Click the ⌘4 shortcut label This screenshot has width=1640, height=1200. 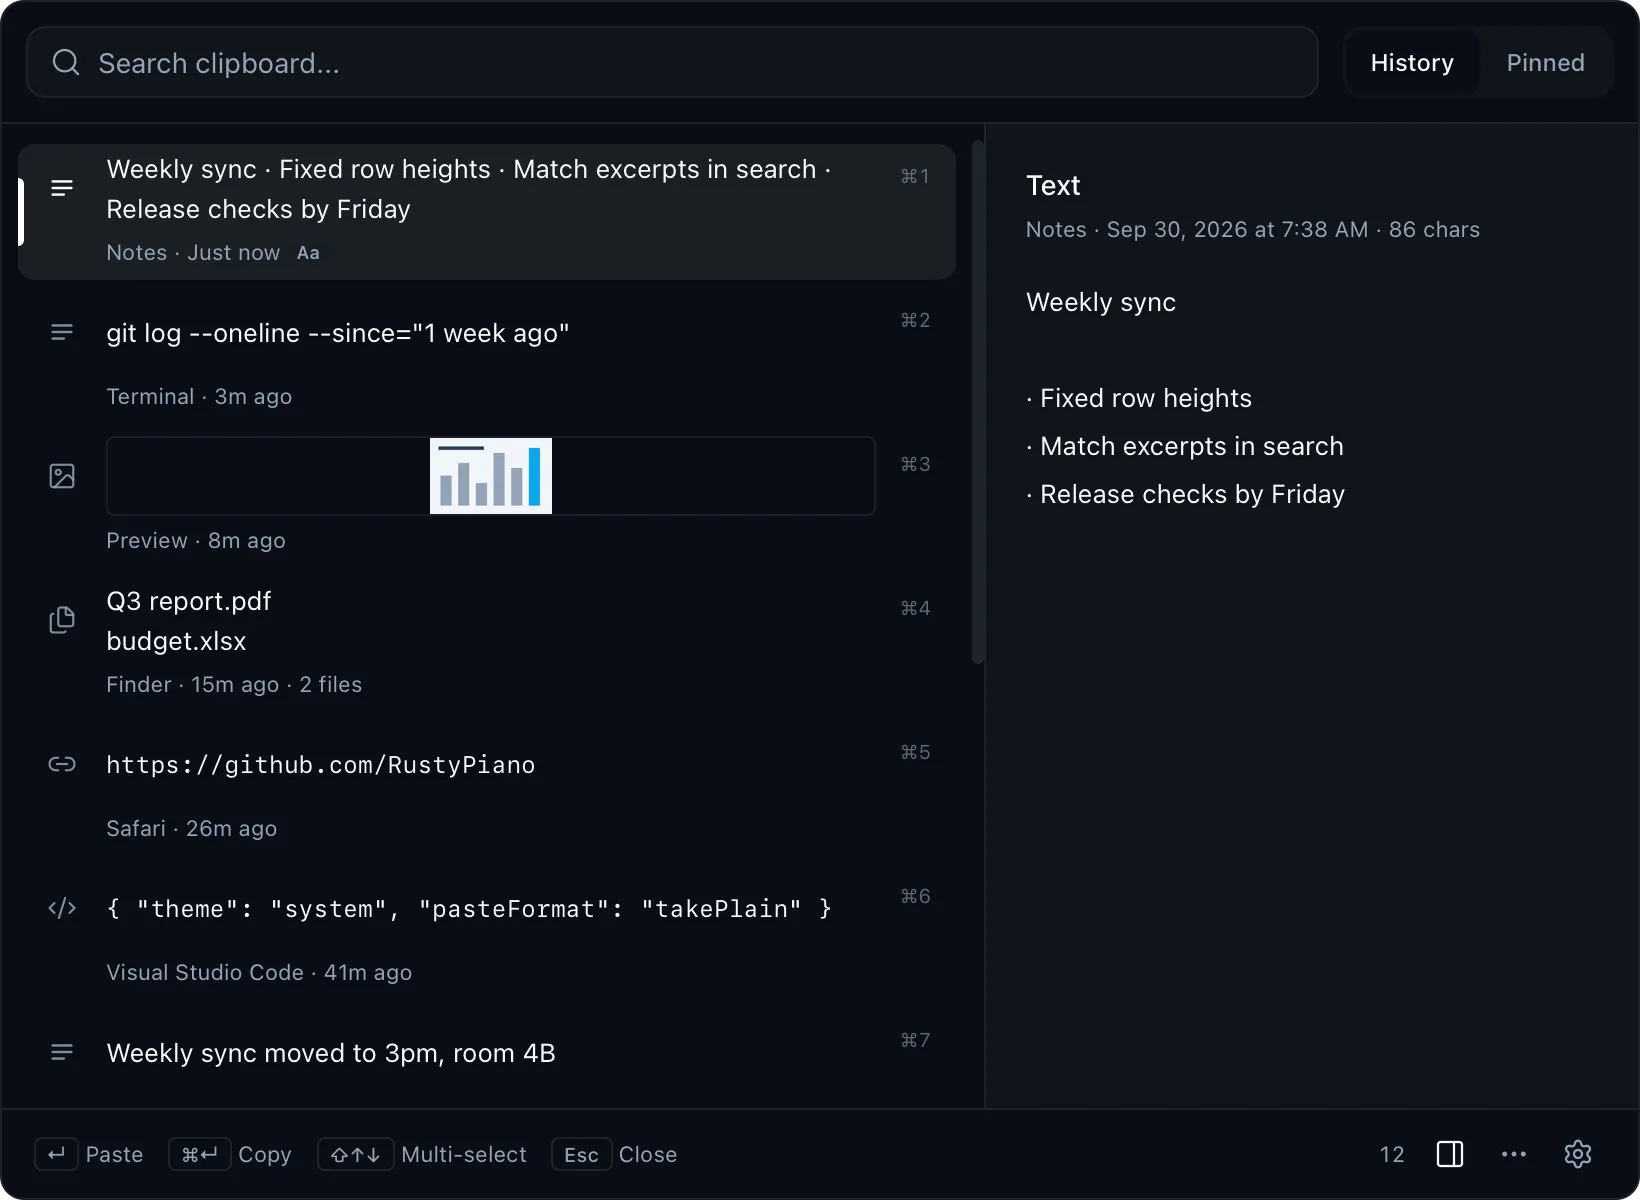(x=915, y=608)
